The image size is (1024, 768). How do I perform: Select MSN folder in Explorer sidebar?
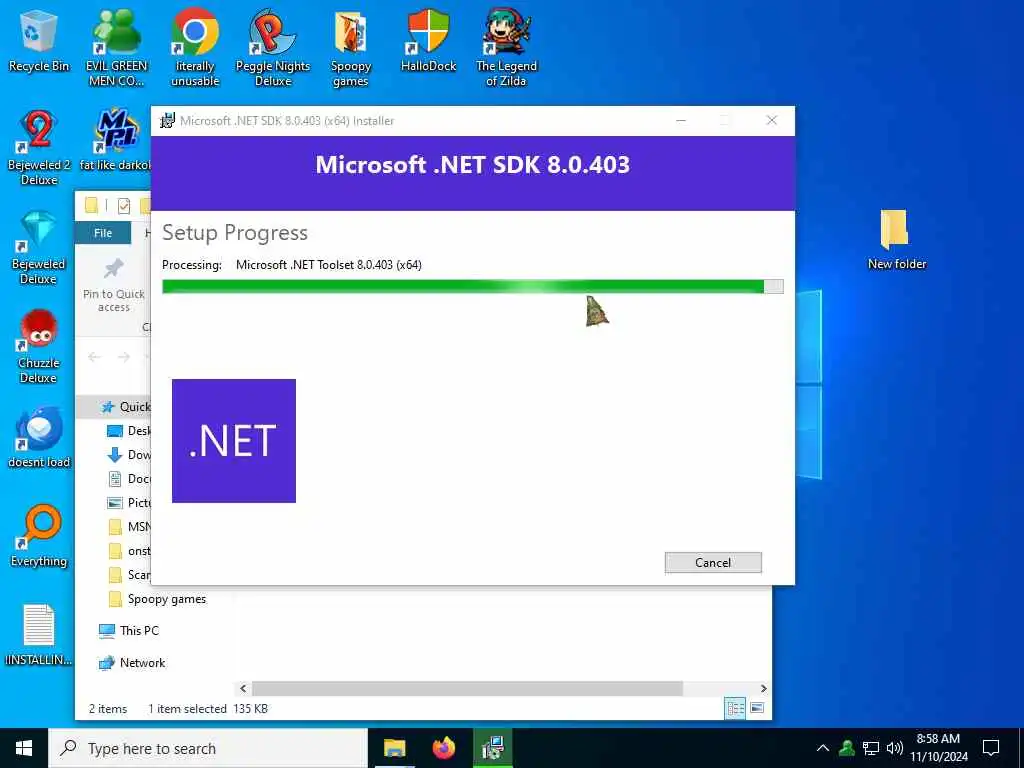(x=128, y=527)
